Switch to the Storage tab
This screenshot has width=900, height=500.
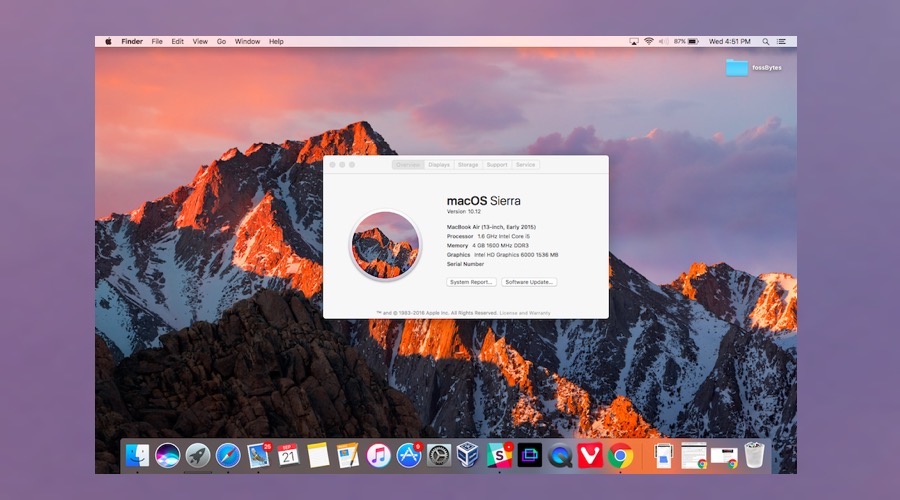coord(468,165)
